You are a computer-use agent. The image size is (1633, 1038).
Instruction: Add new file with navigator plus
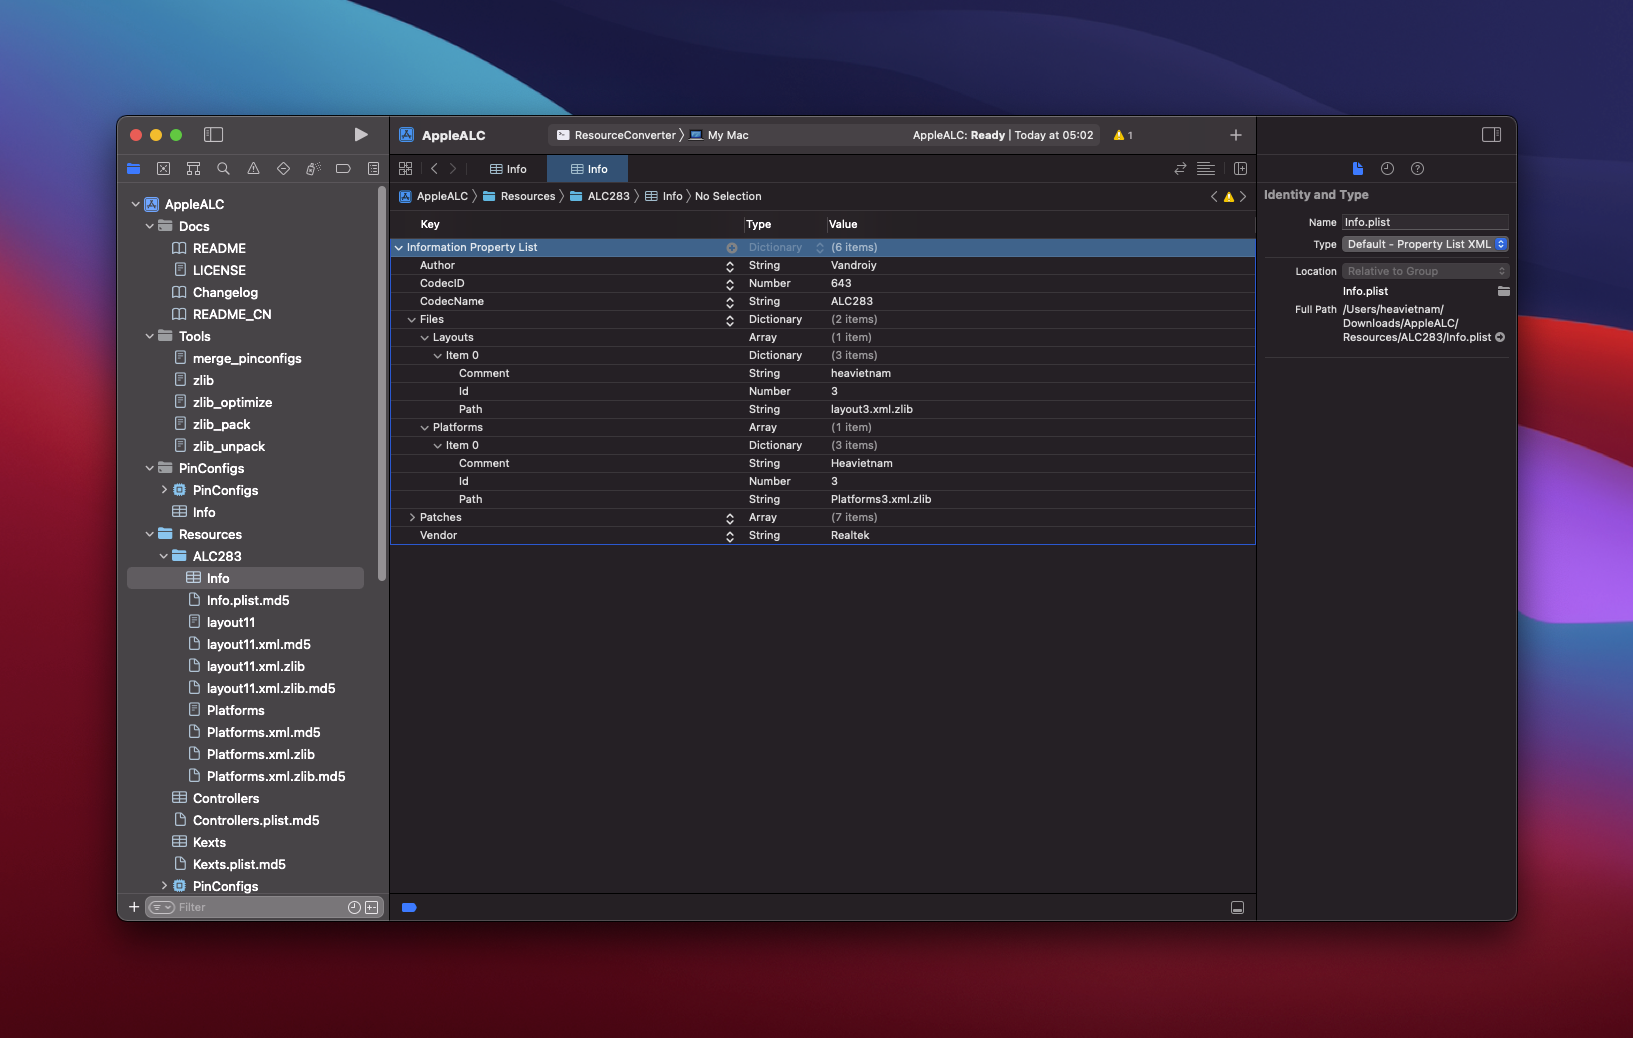pyautogui.click(x=134, y=907)
